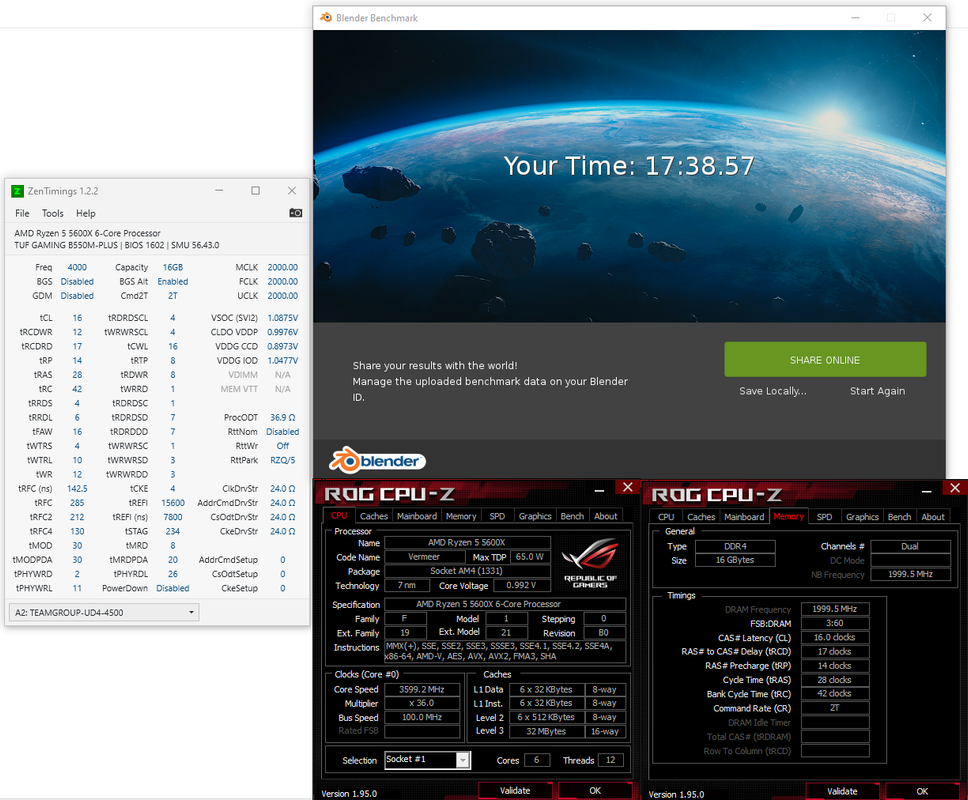Screen dimensions: 968x800
Task: Close the right ROG CPU-Z window
Action: [x=955, y=488]
